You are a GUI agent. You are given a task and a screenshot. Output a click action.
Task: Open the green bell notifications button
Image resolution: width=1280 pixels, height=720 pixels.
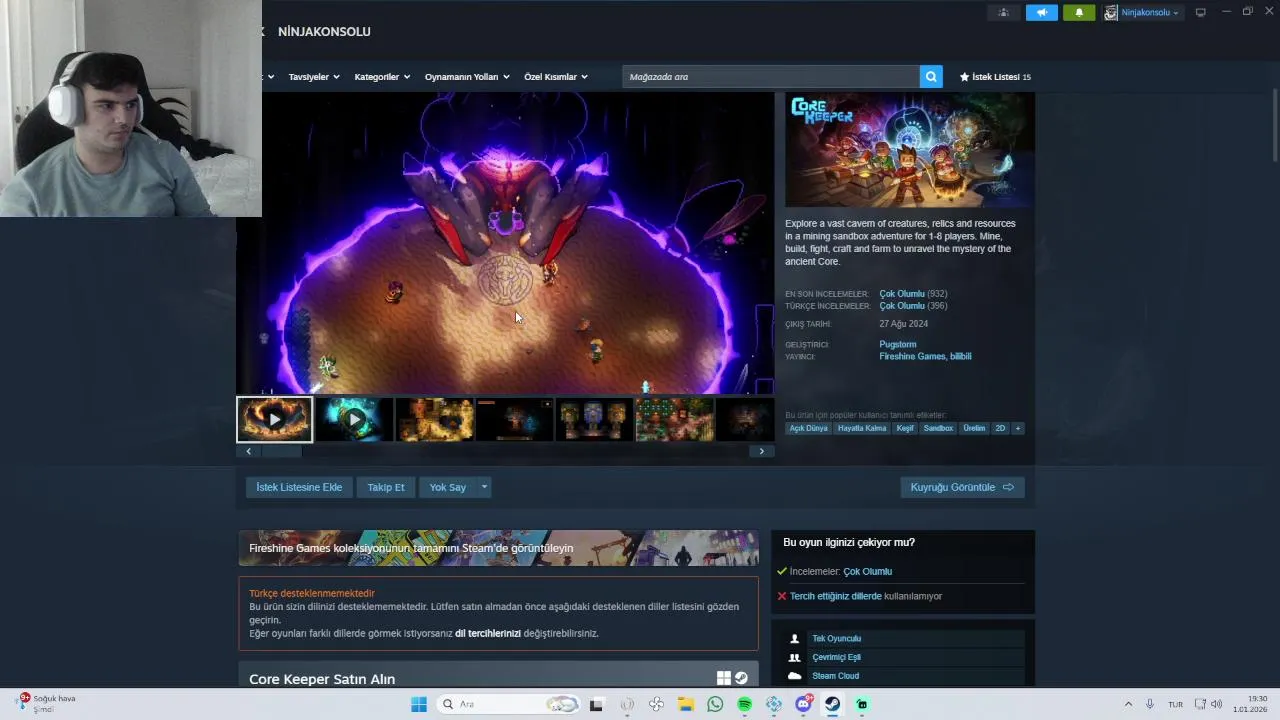tap(1079, 13)
